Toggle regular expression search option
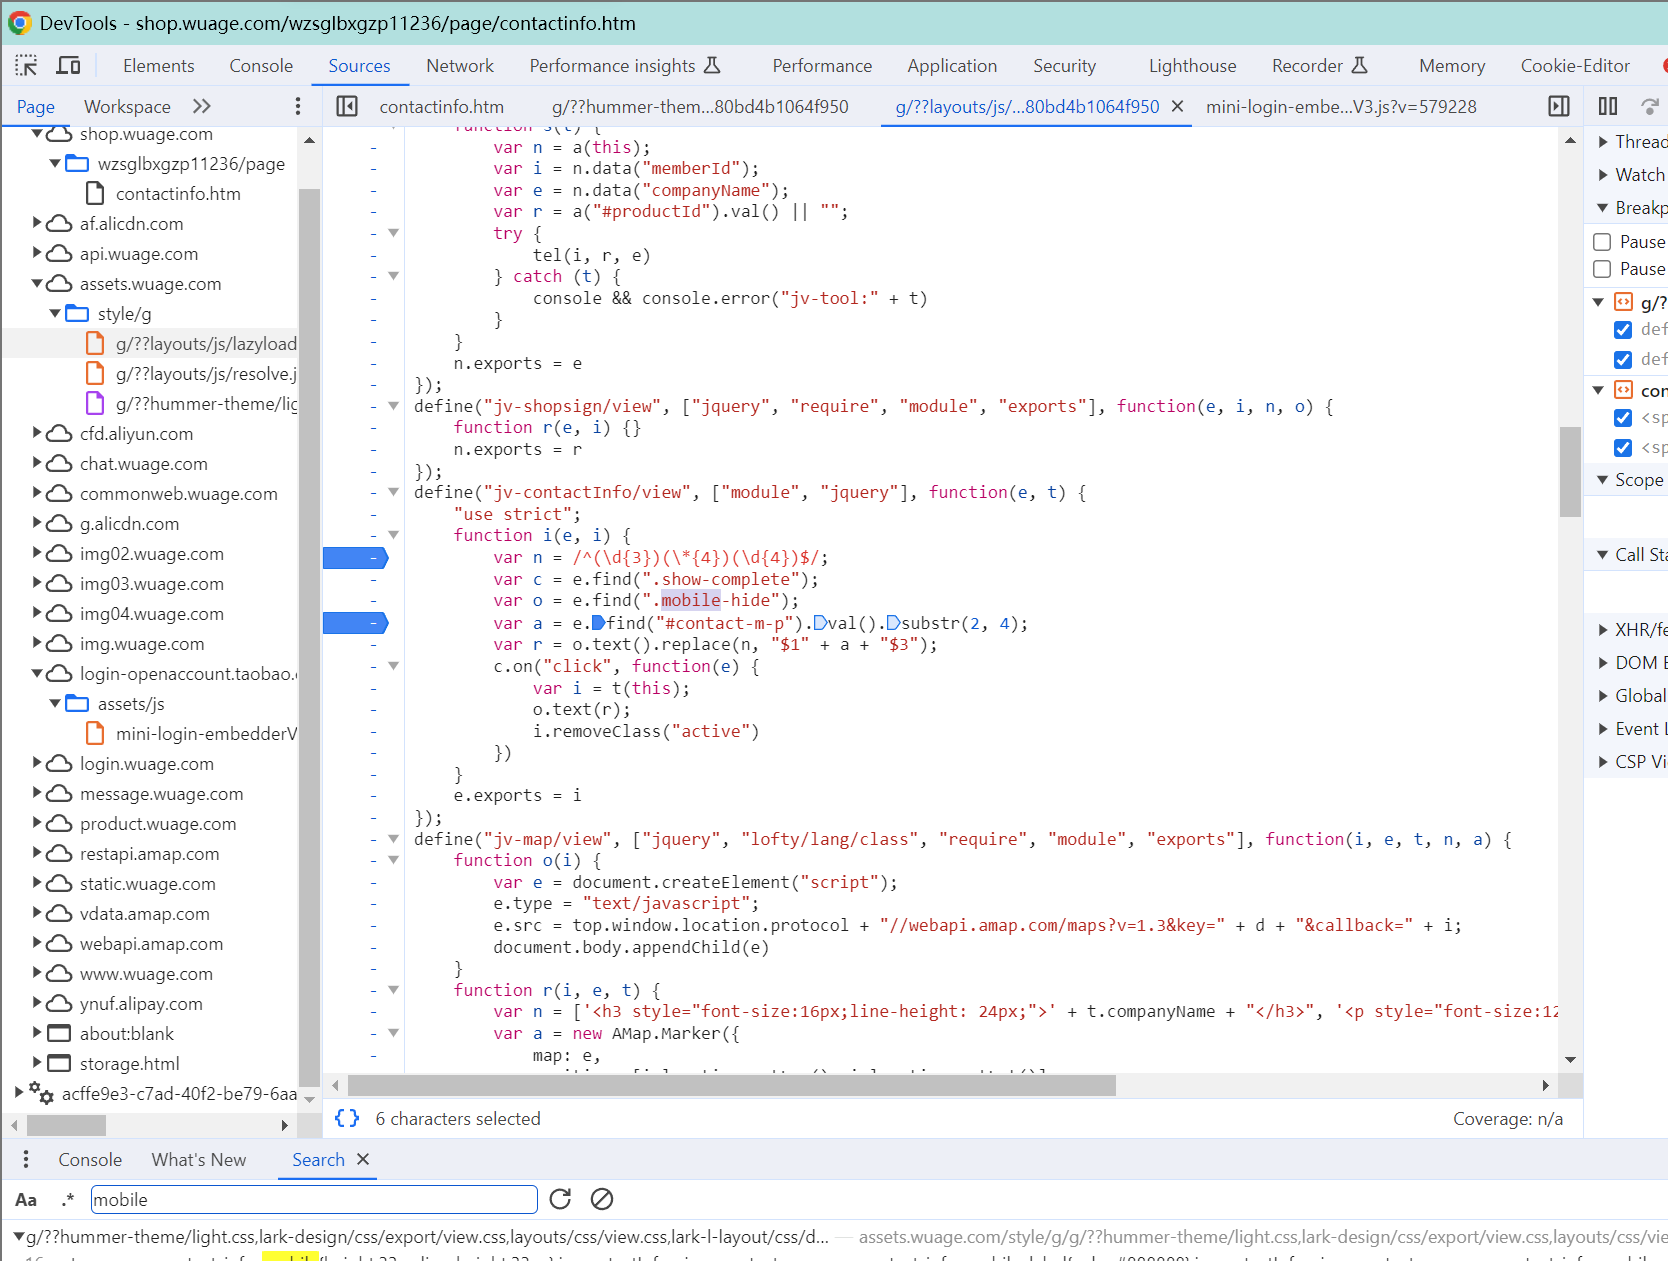Image resolution: width=1668 pixels, height=1261 pixels. pos(68,1200)
